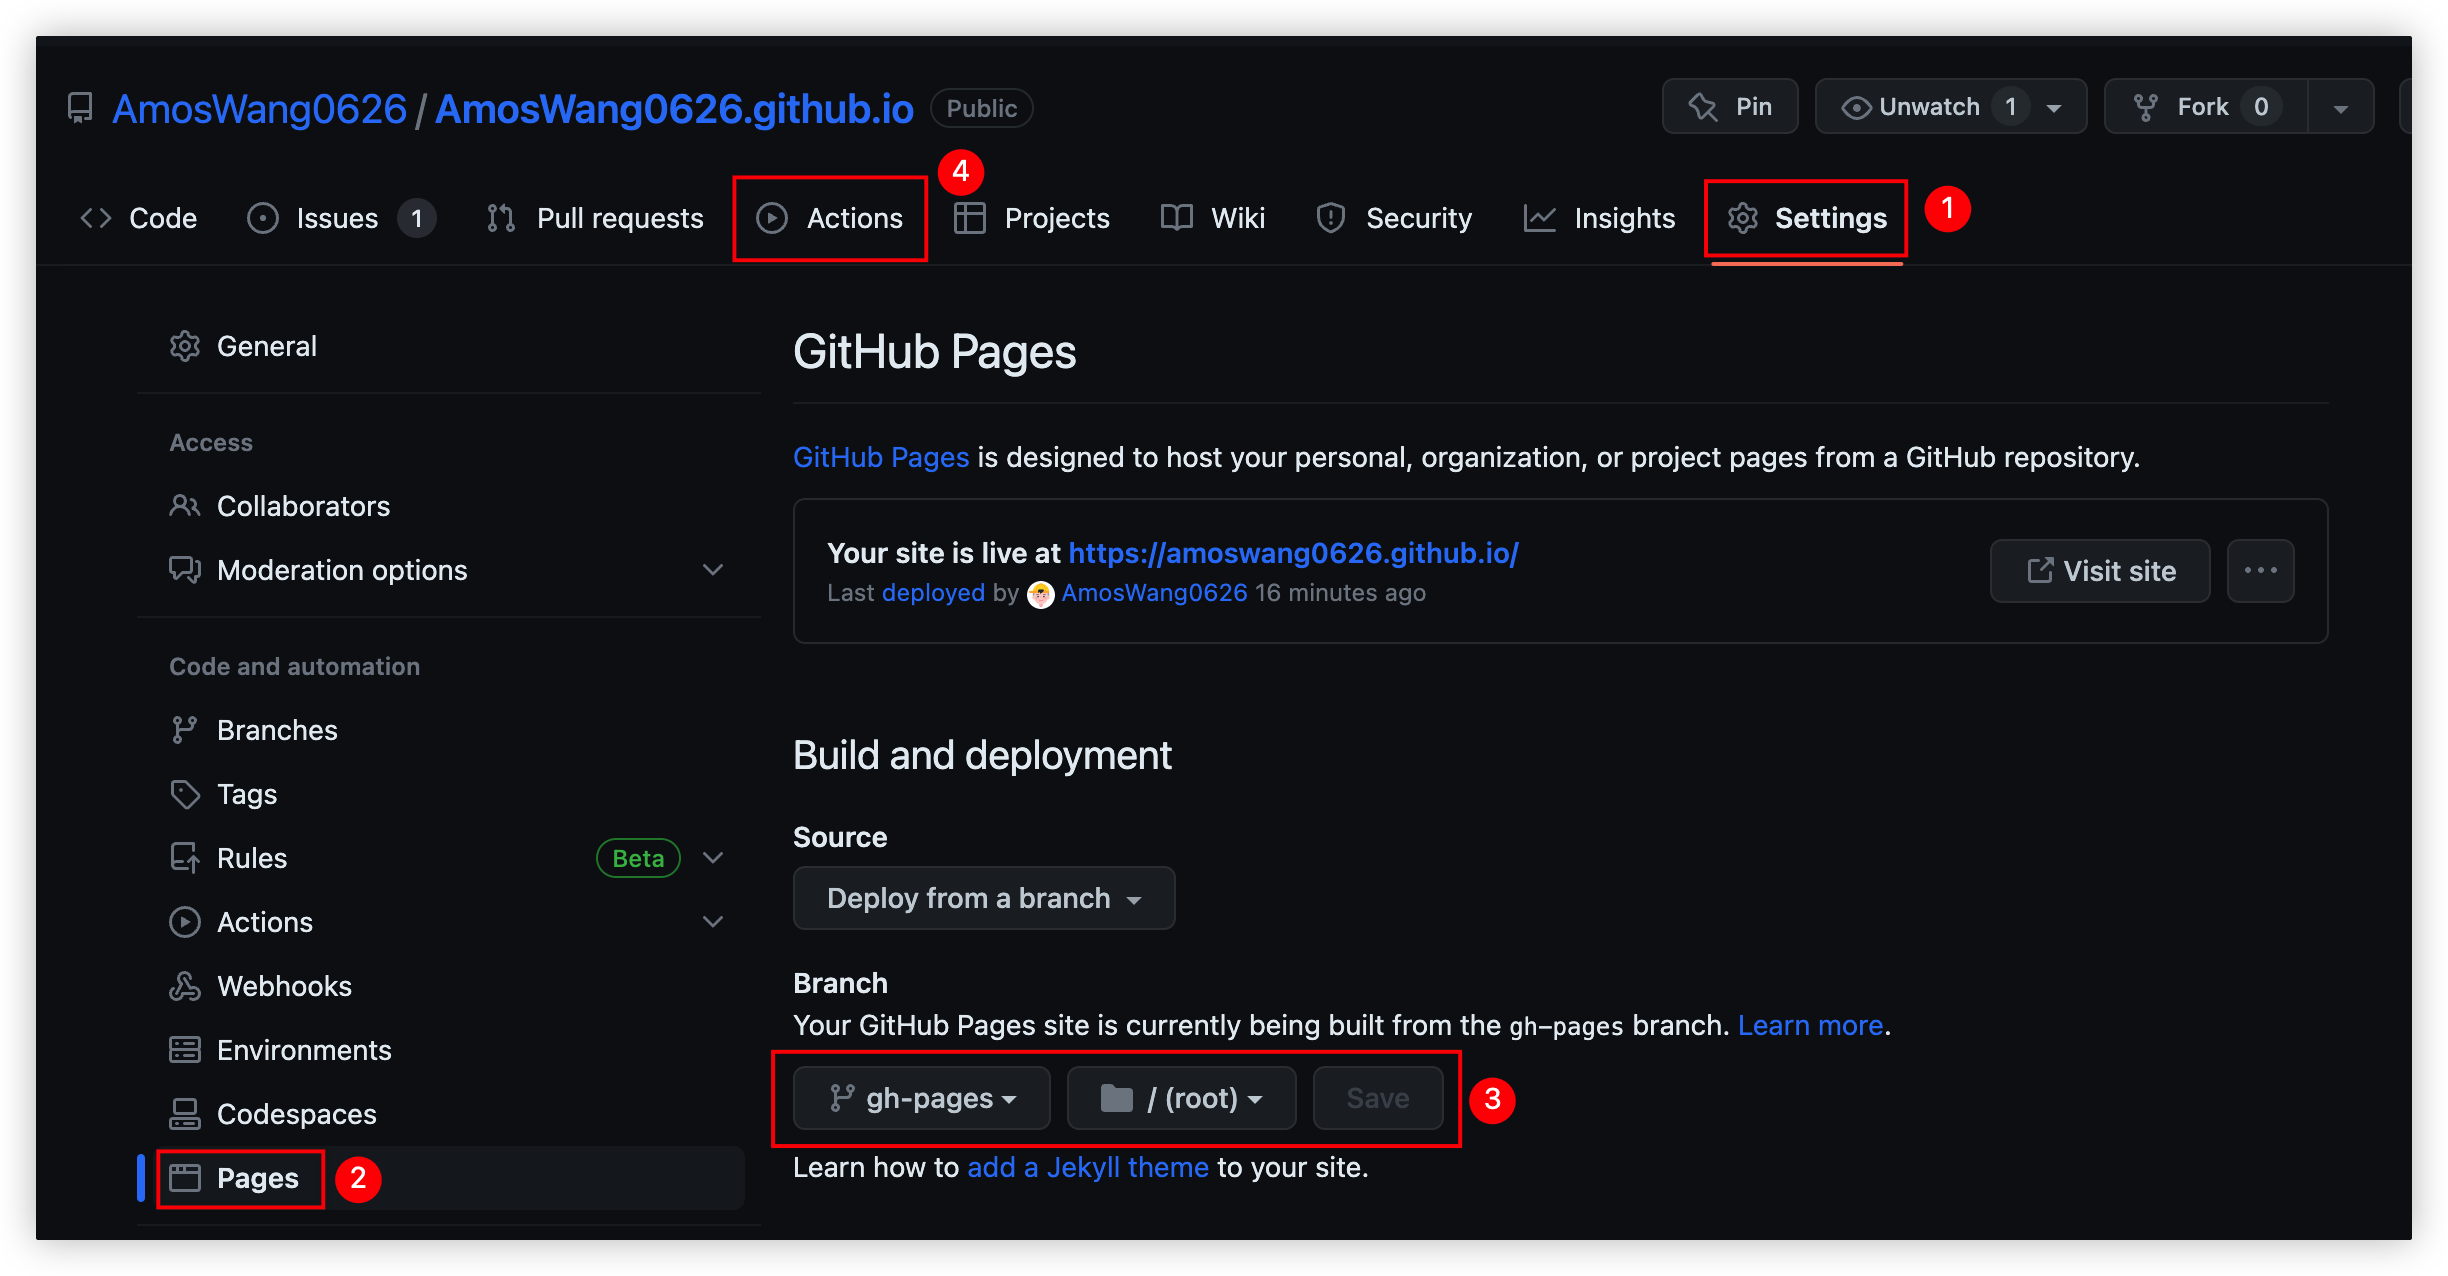Open the three-dot site options menu
Screen dimensions: 2448x1276
click(x=2260, y=571)
